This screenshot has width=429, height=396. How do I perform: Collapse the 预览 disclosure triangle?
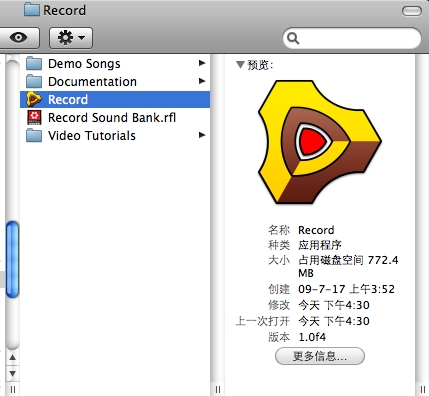(240, 64)
